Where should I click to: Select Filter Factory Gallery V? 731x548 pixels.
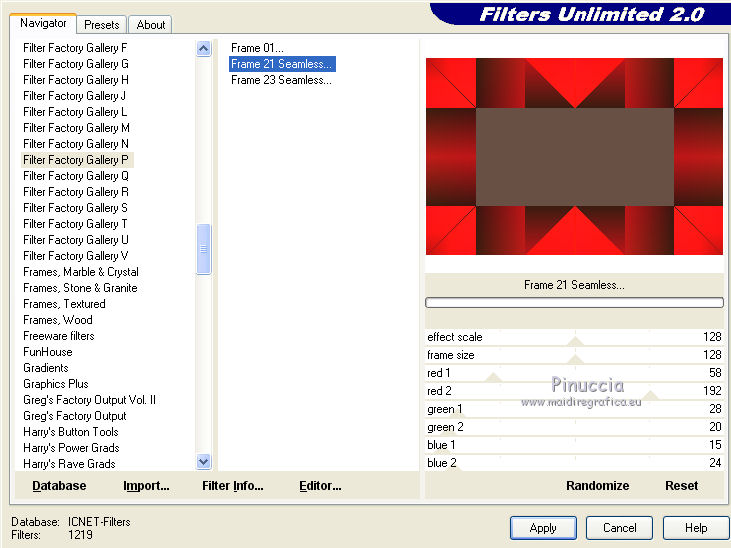(x=76, y=256)
